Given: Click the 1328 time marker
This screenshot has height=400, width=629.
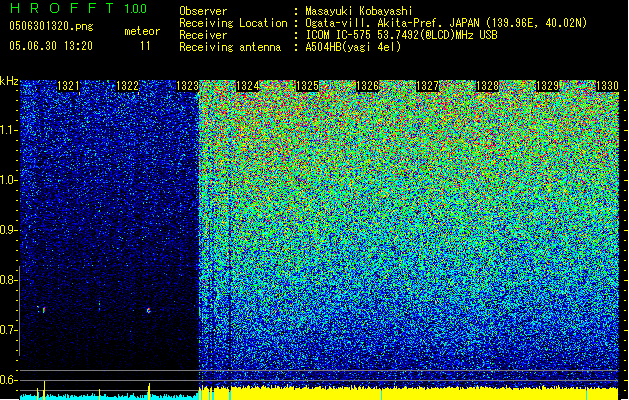Looking at the screenshot, I should point(487,86).
